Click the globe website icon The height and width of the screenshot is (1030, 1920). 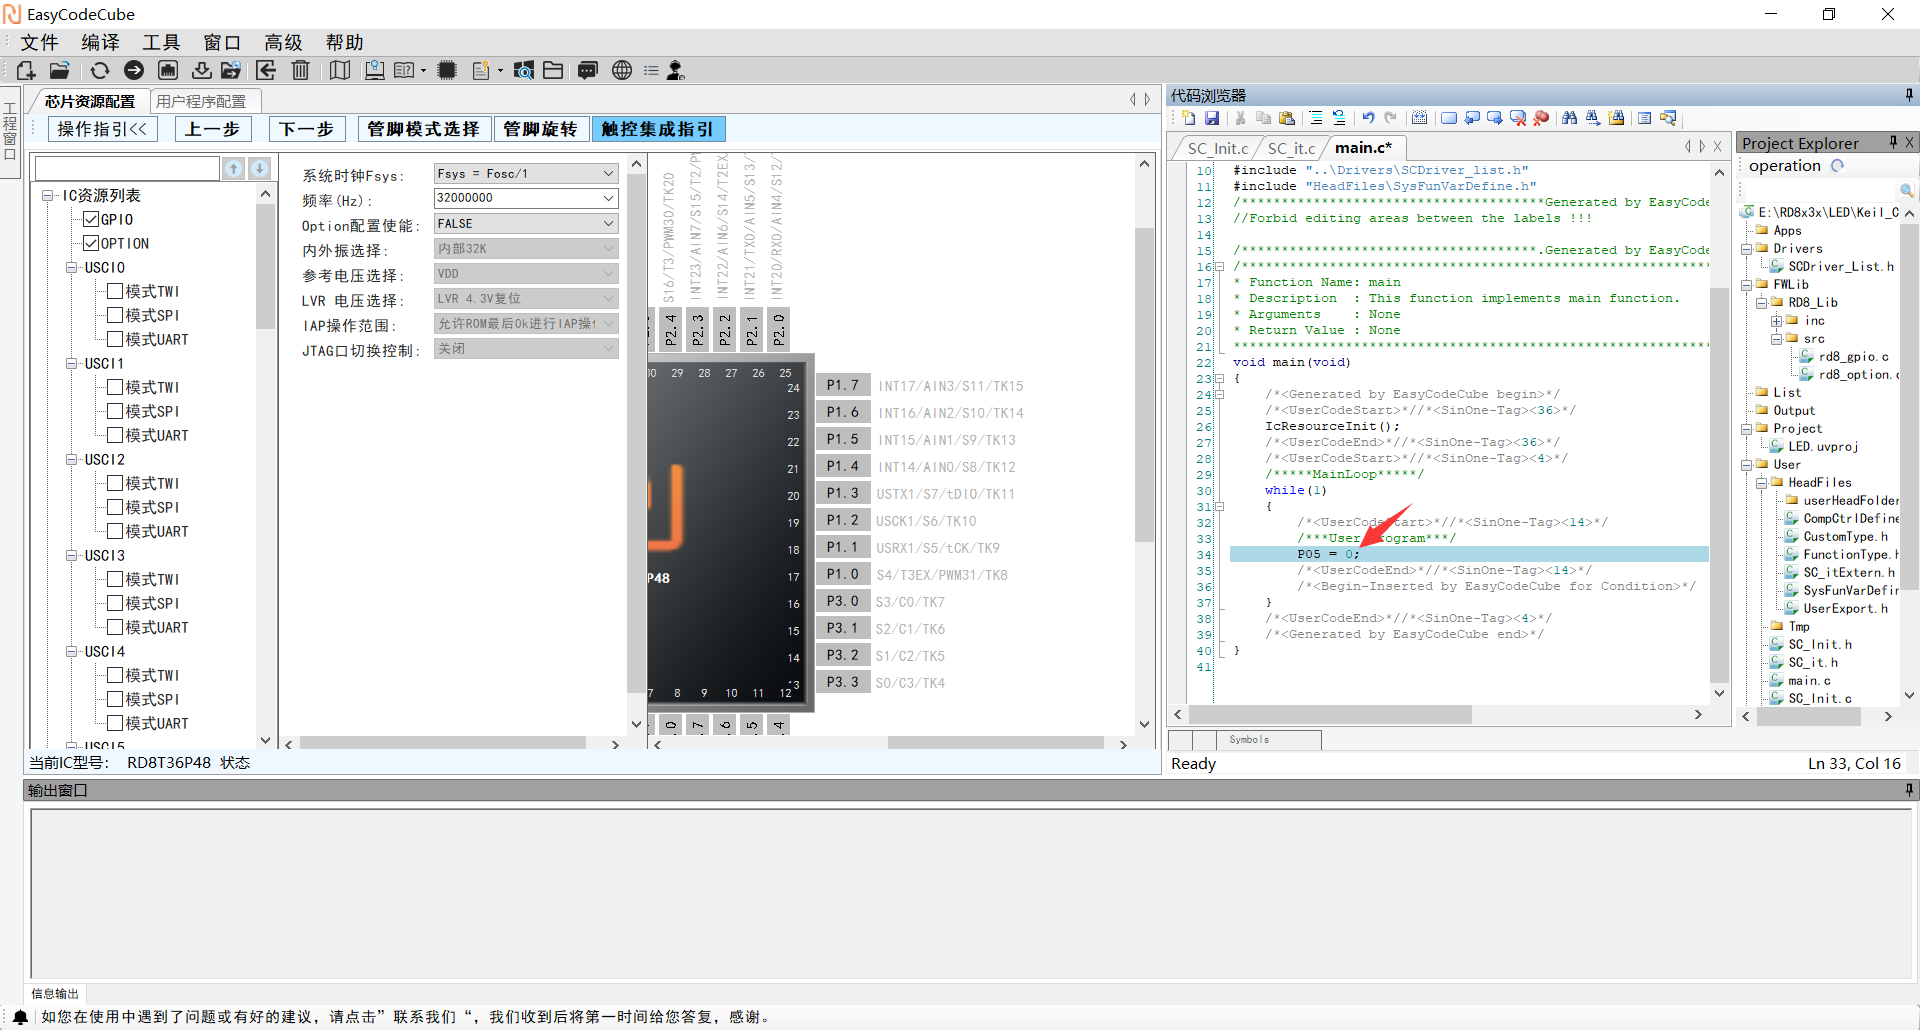tap(622, 70)
